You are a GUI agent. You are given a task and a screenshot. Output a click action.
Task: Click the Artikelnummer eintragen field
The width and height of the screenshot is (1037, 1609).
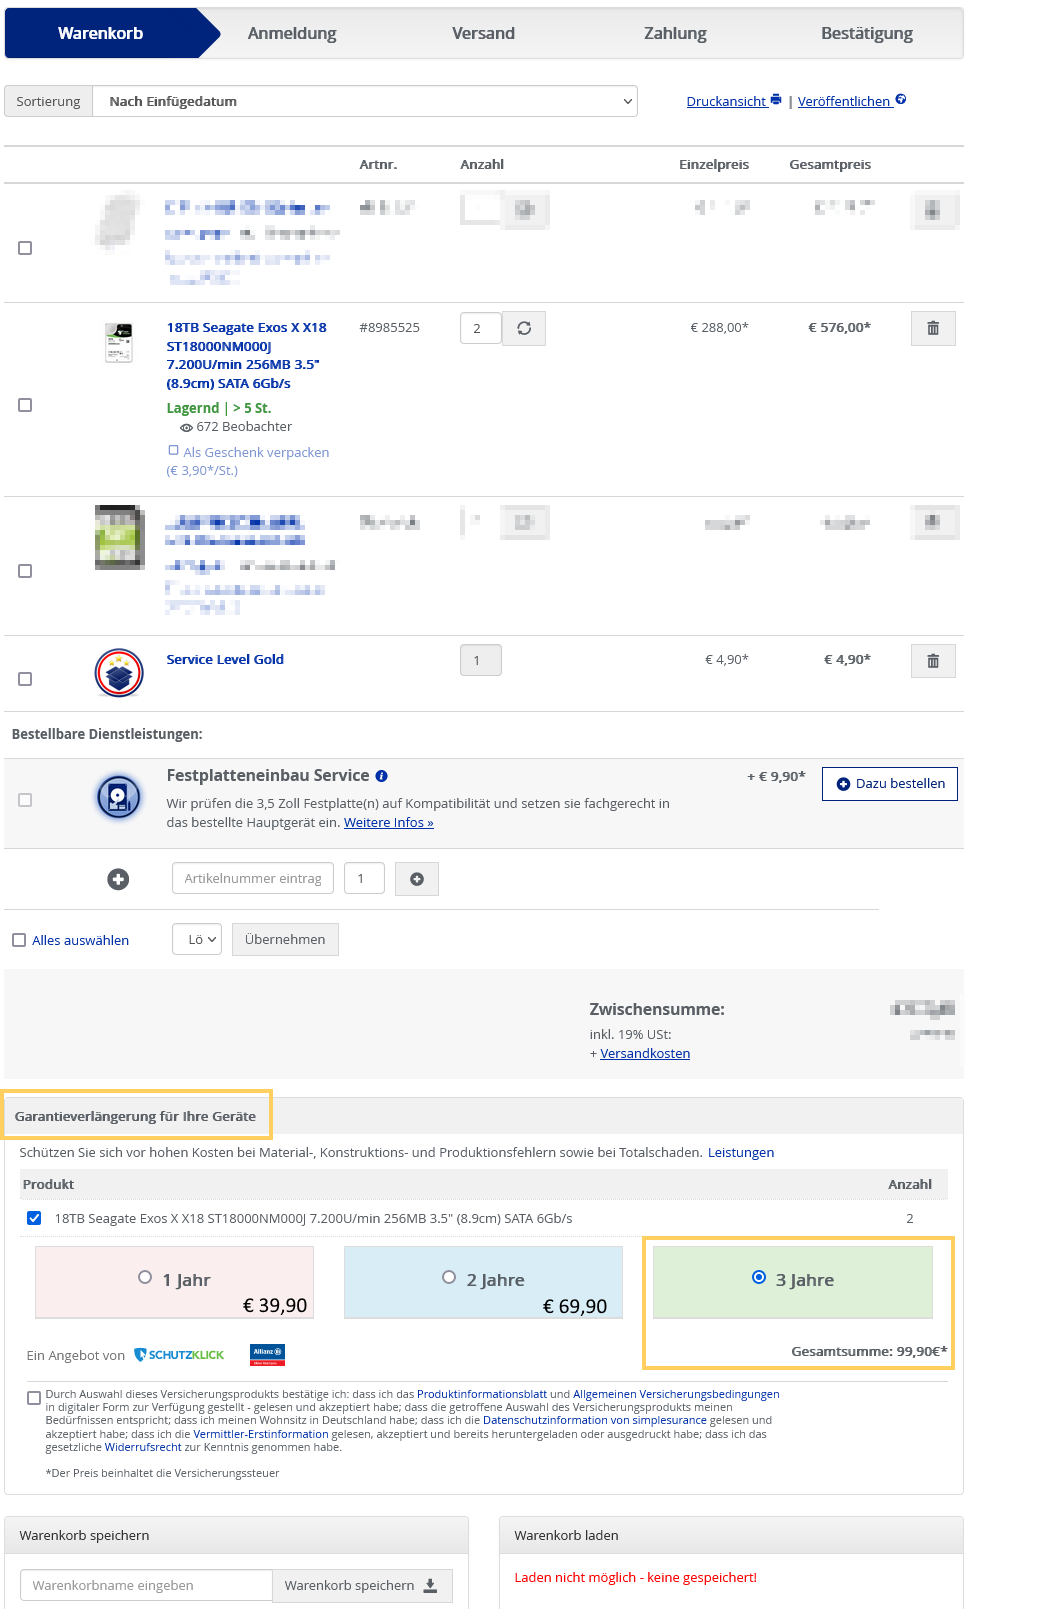[253, 879]
